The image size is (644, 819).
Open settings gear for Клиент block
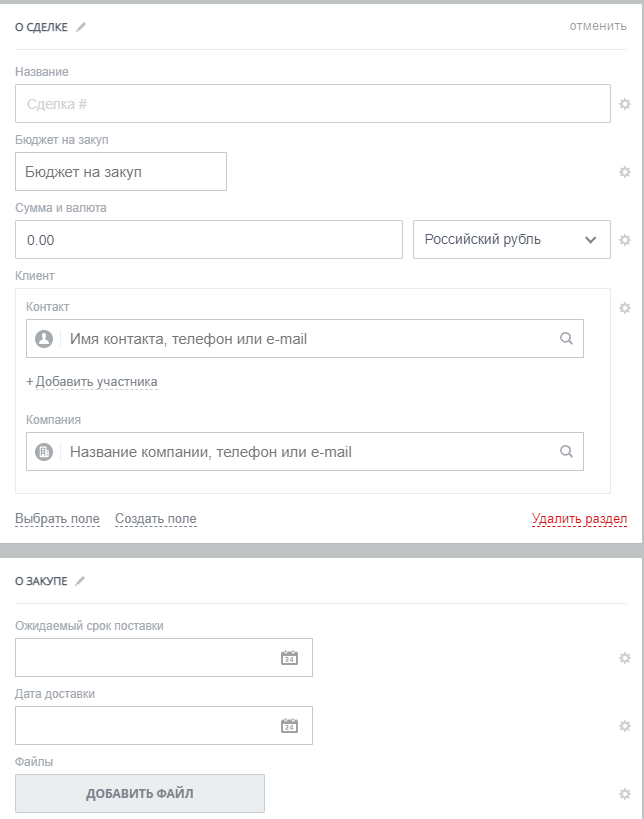pyautogui.click(x=625, y=308)
